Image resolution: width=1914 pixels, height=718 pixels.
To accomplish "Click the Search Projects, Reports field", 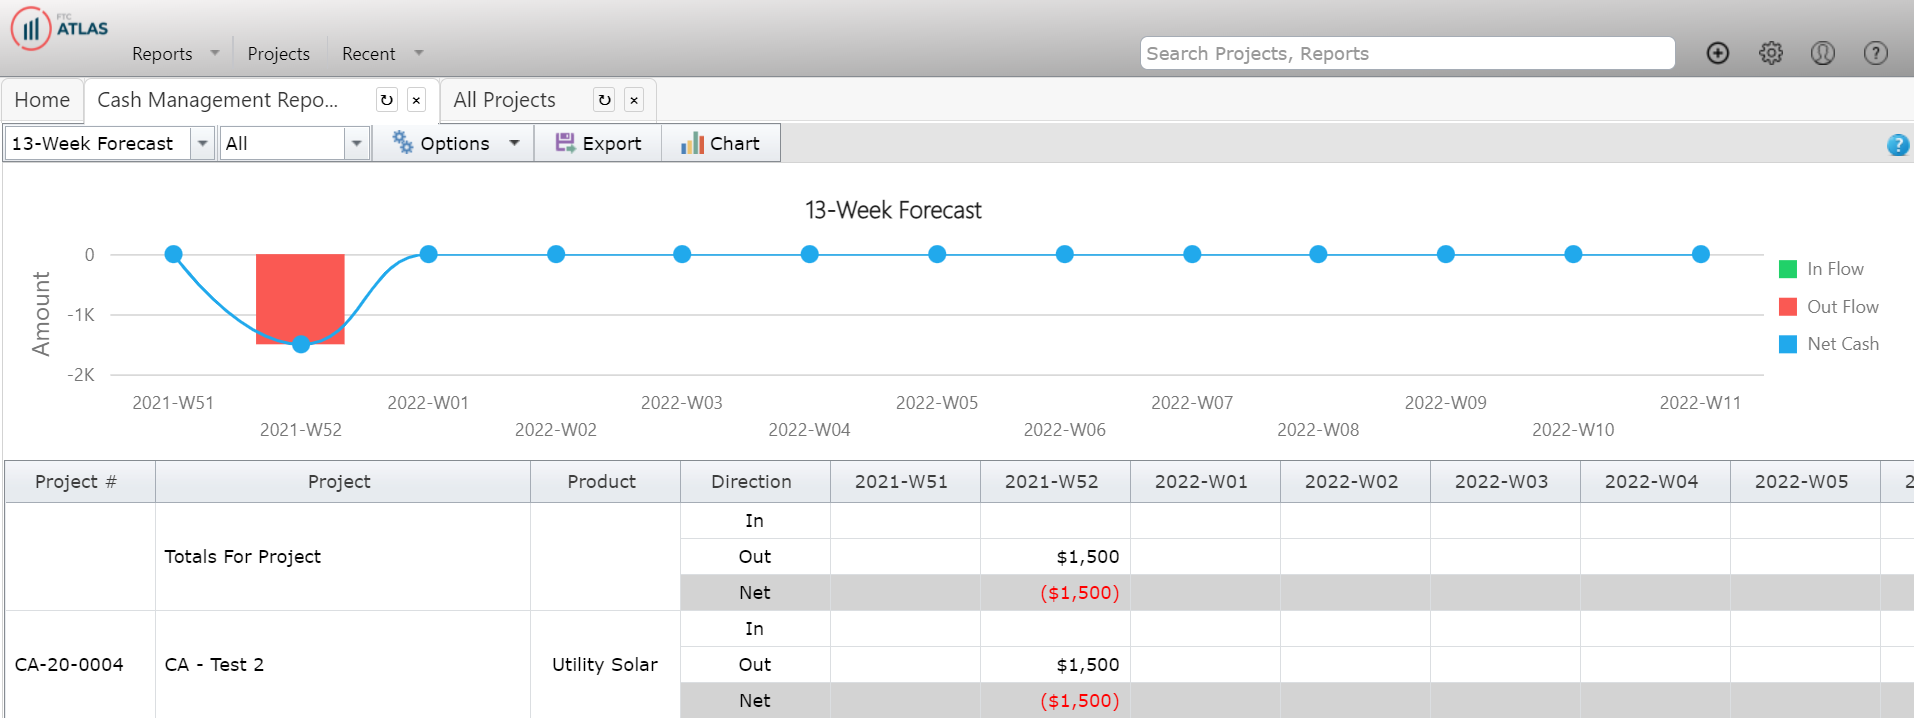I will (x=1407, y=53).
